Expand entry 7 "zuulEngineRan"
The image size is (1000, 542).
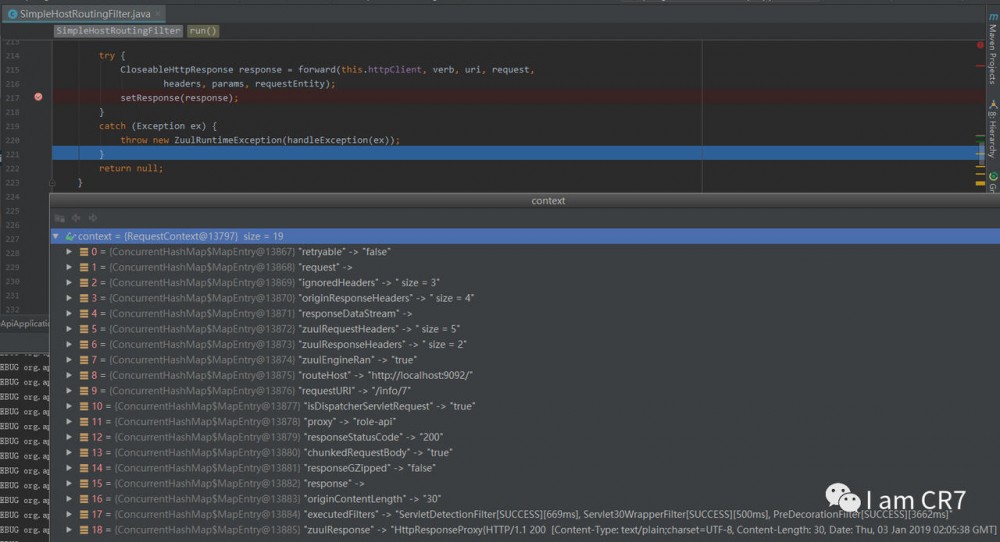pyautogui.click(x=69, y=360)
